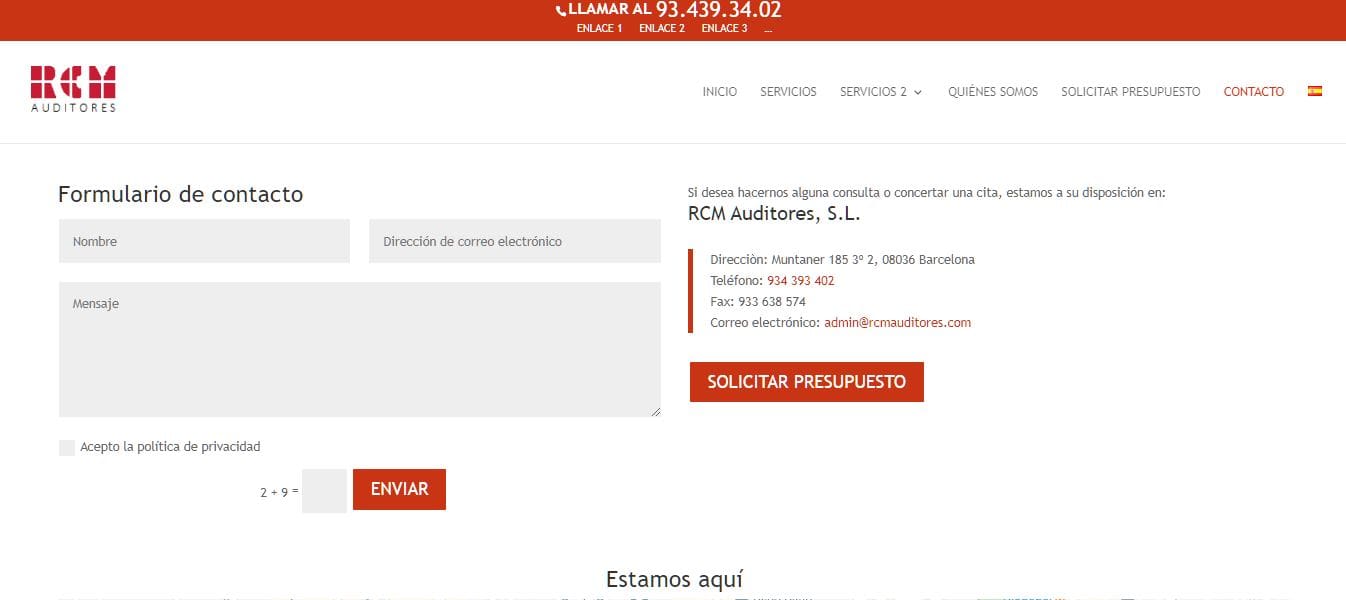The height and width of the screenshot is (600, 1346).
Task: Click the Spanish flag language icon
Action: (x=1314, y=91)
